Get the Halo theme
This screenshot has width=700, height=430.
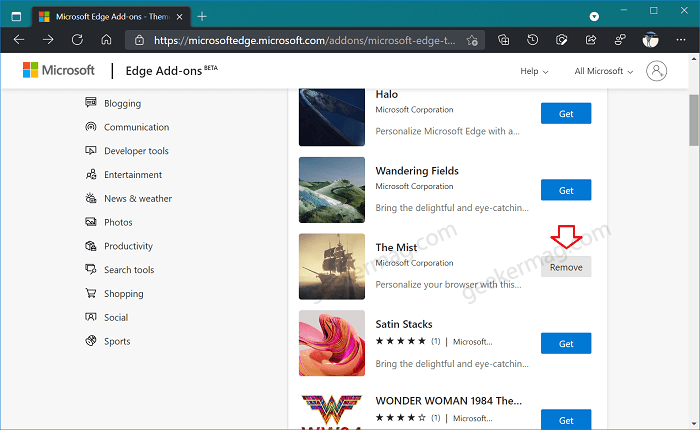(x=566, y=113)
